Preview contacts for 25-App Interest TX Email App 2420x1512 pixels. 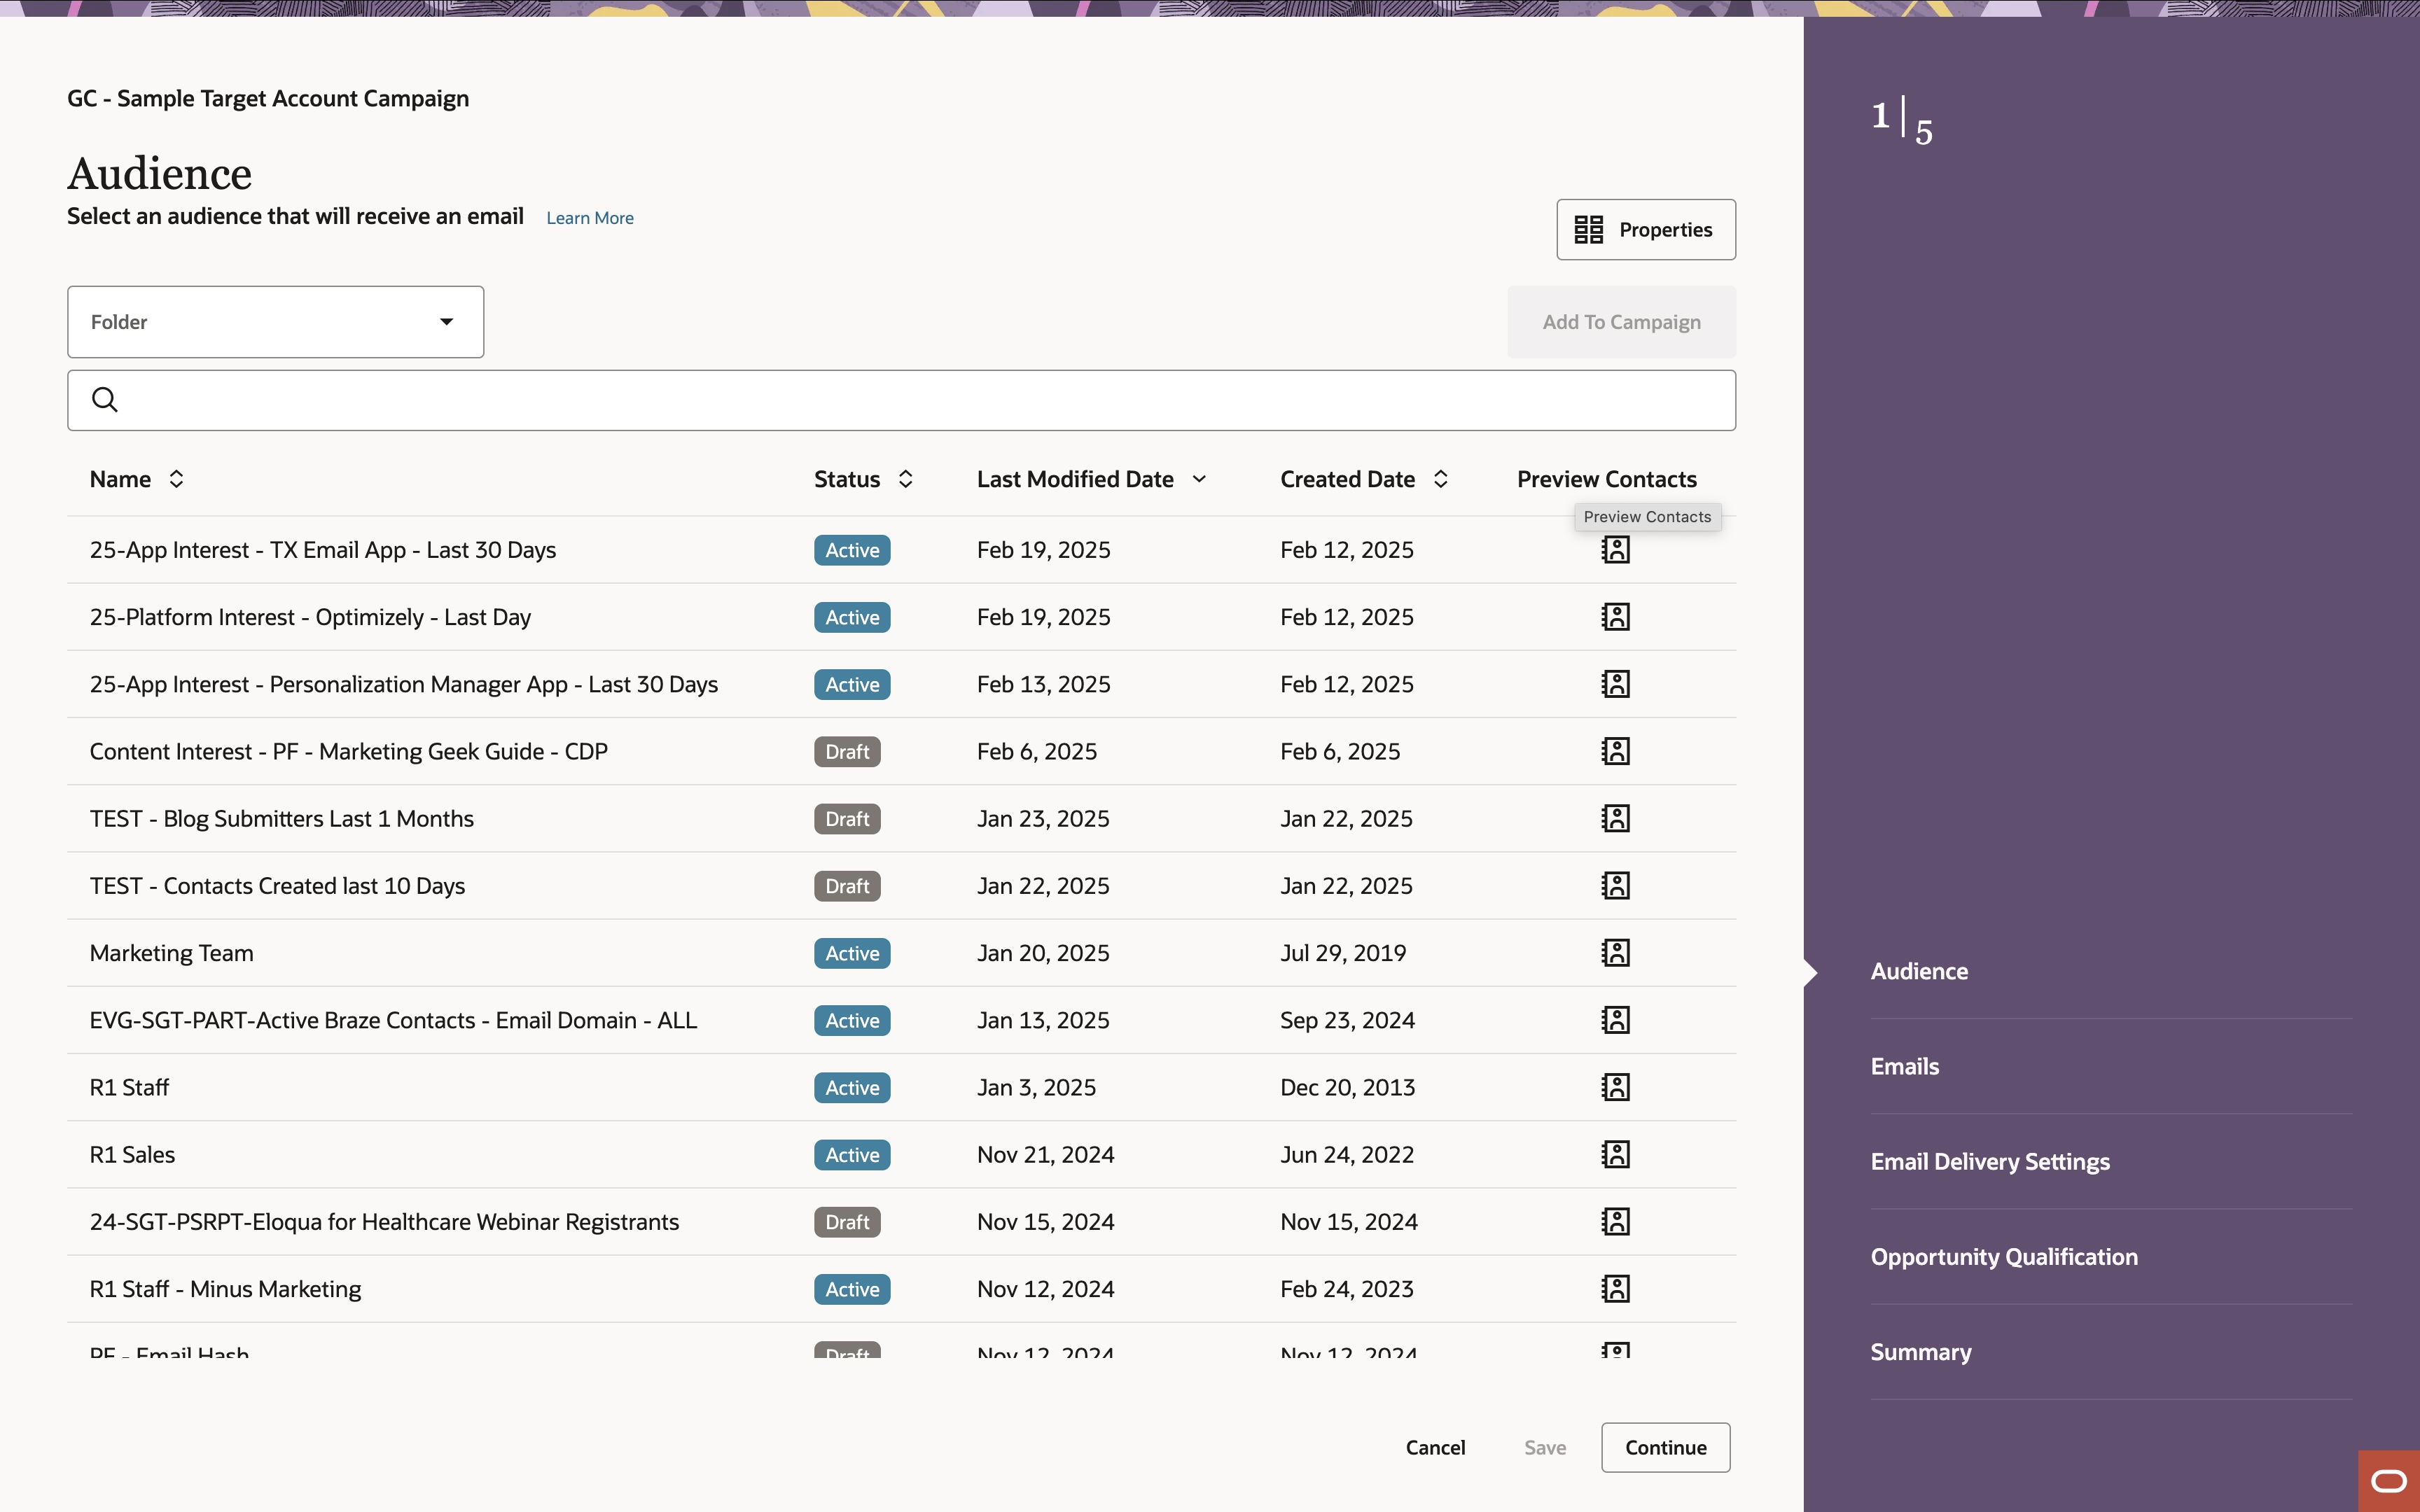tap(1615, 549)
